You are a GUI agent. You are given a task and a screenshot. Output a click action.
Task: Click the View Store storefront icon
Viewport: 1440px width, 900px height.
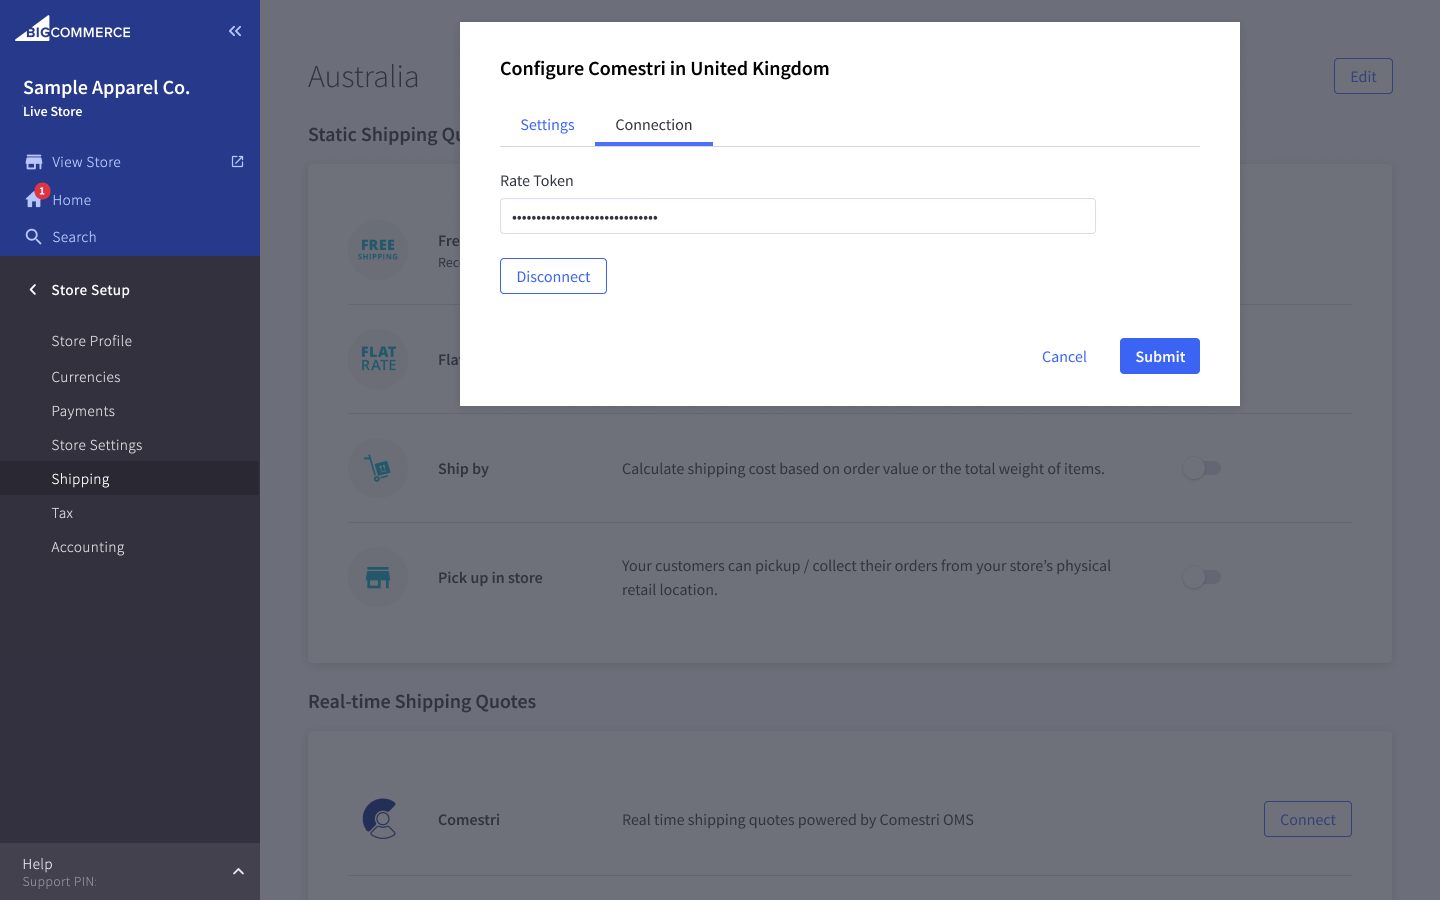tap(34, 162)
